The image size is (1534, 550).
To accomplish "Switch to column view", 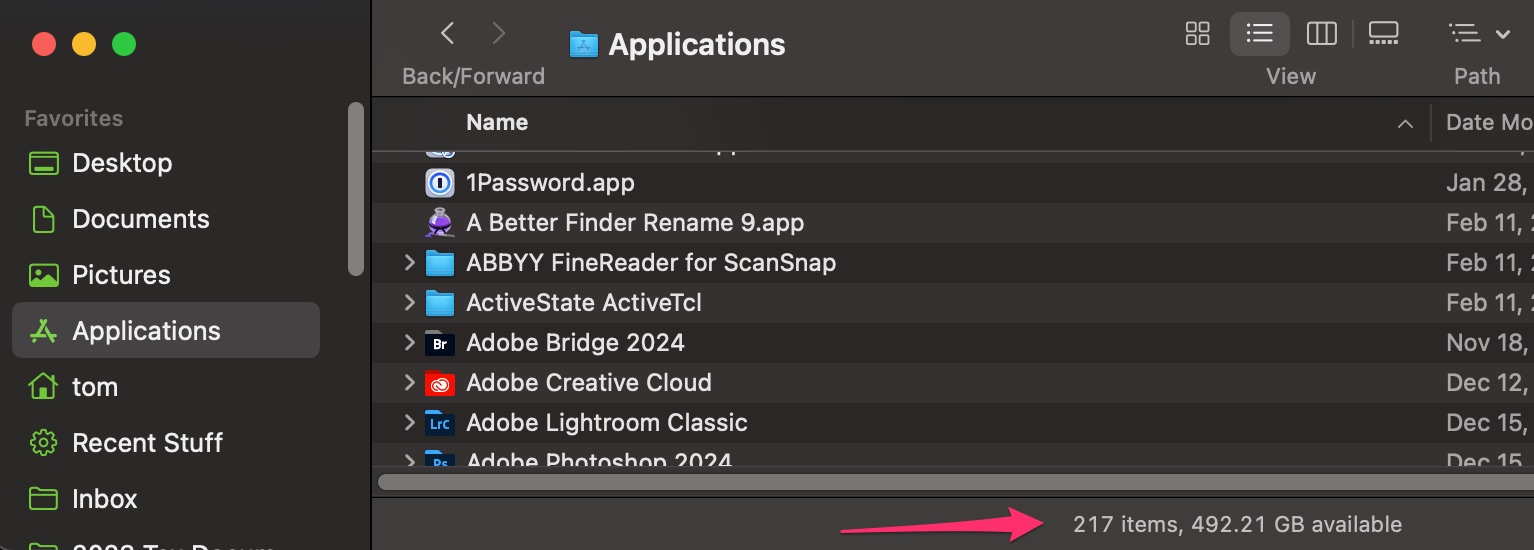I will click(x=1321, y=34).
